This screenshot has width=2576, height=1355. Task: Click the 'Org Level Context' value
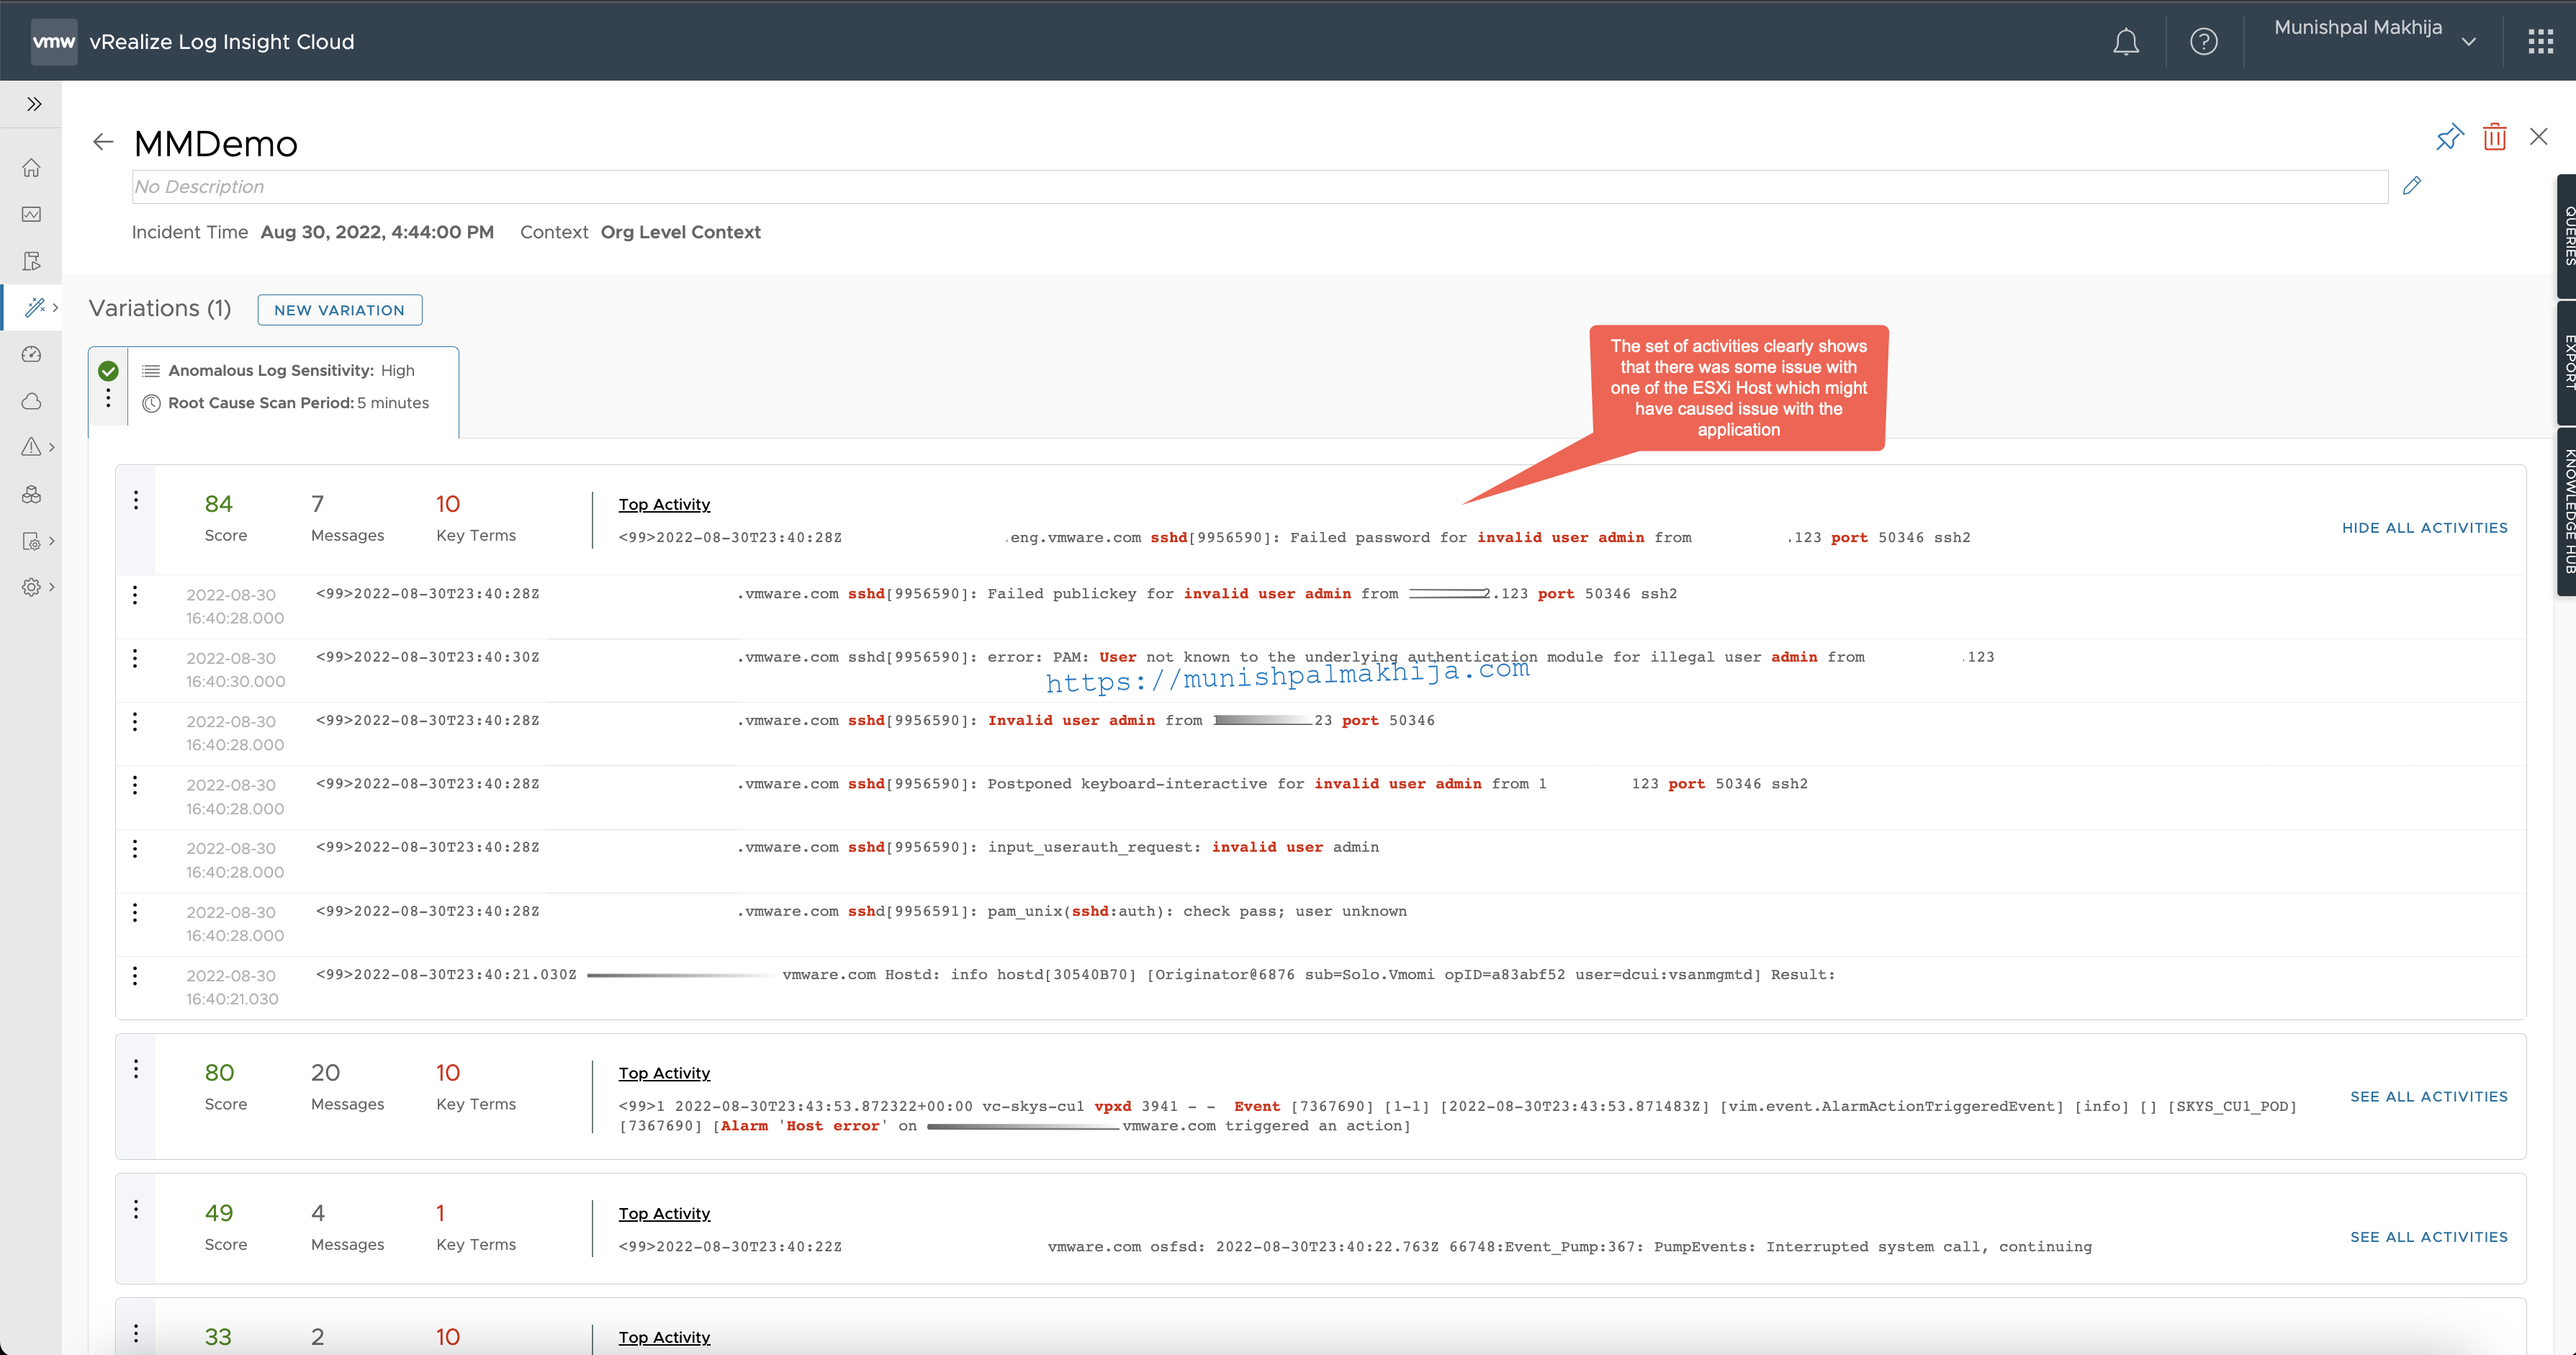[681, 232]
